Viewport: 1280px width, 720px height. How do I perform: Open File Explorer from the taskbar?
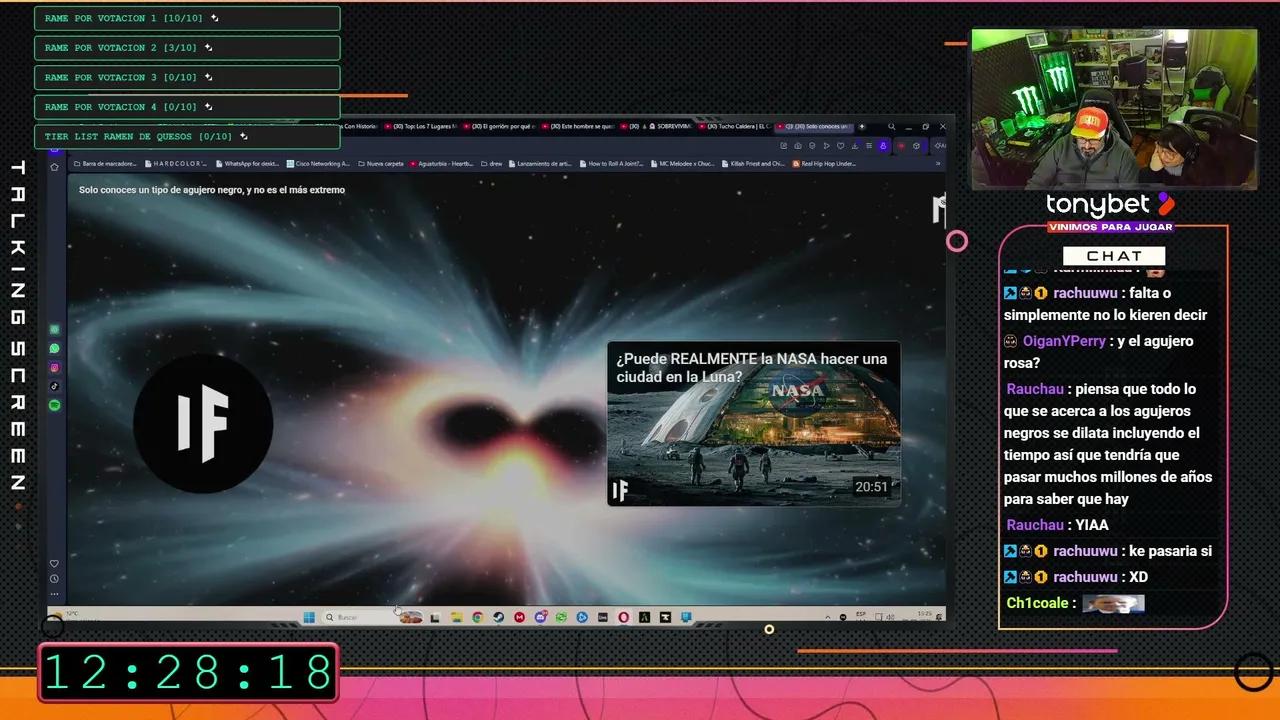click(x=455, y=618)
